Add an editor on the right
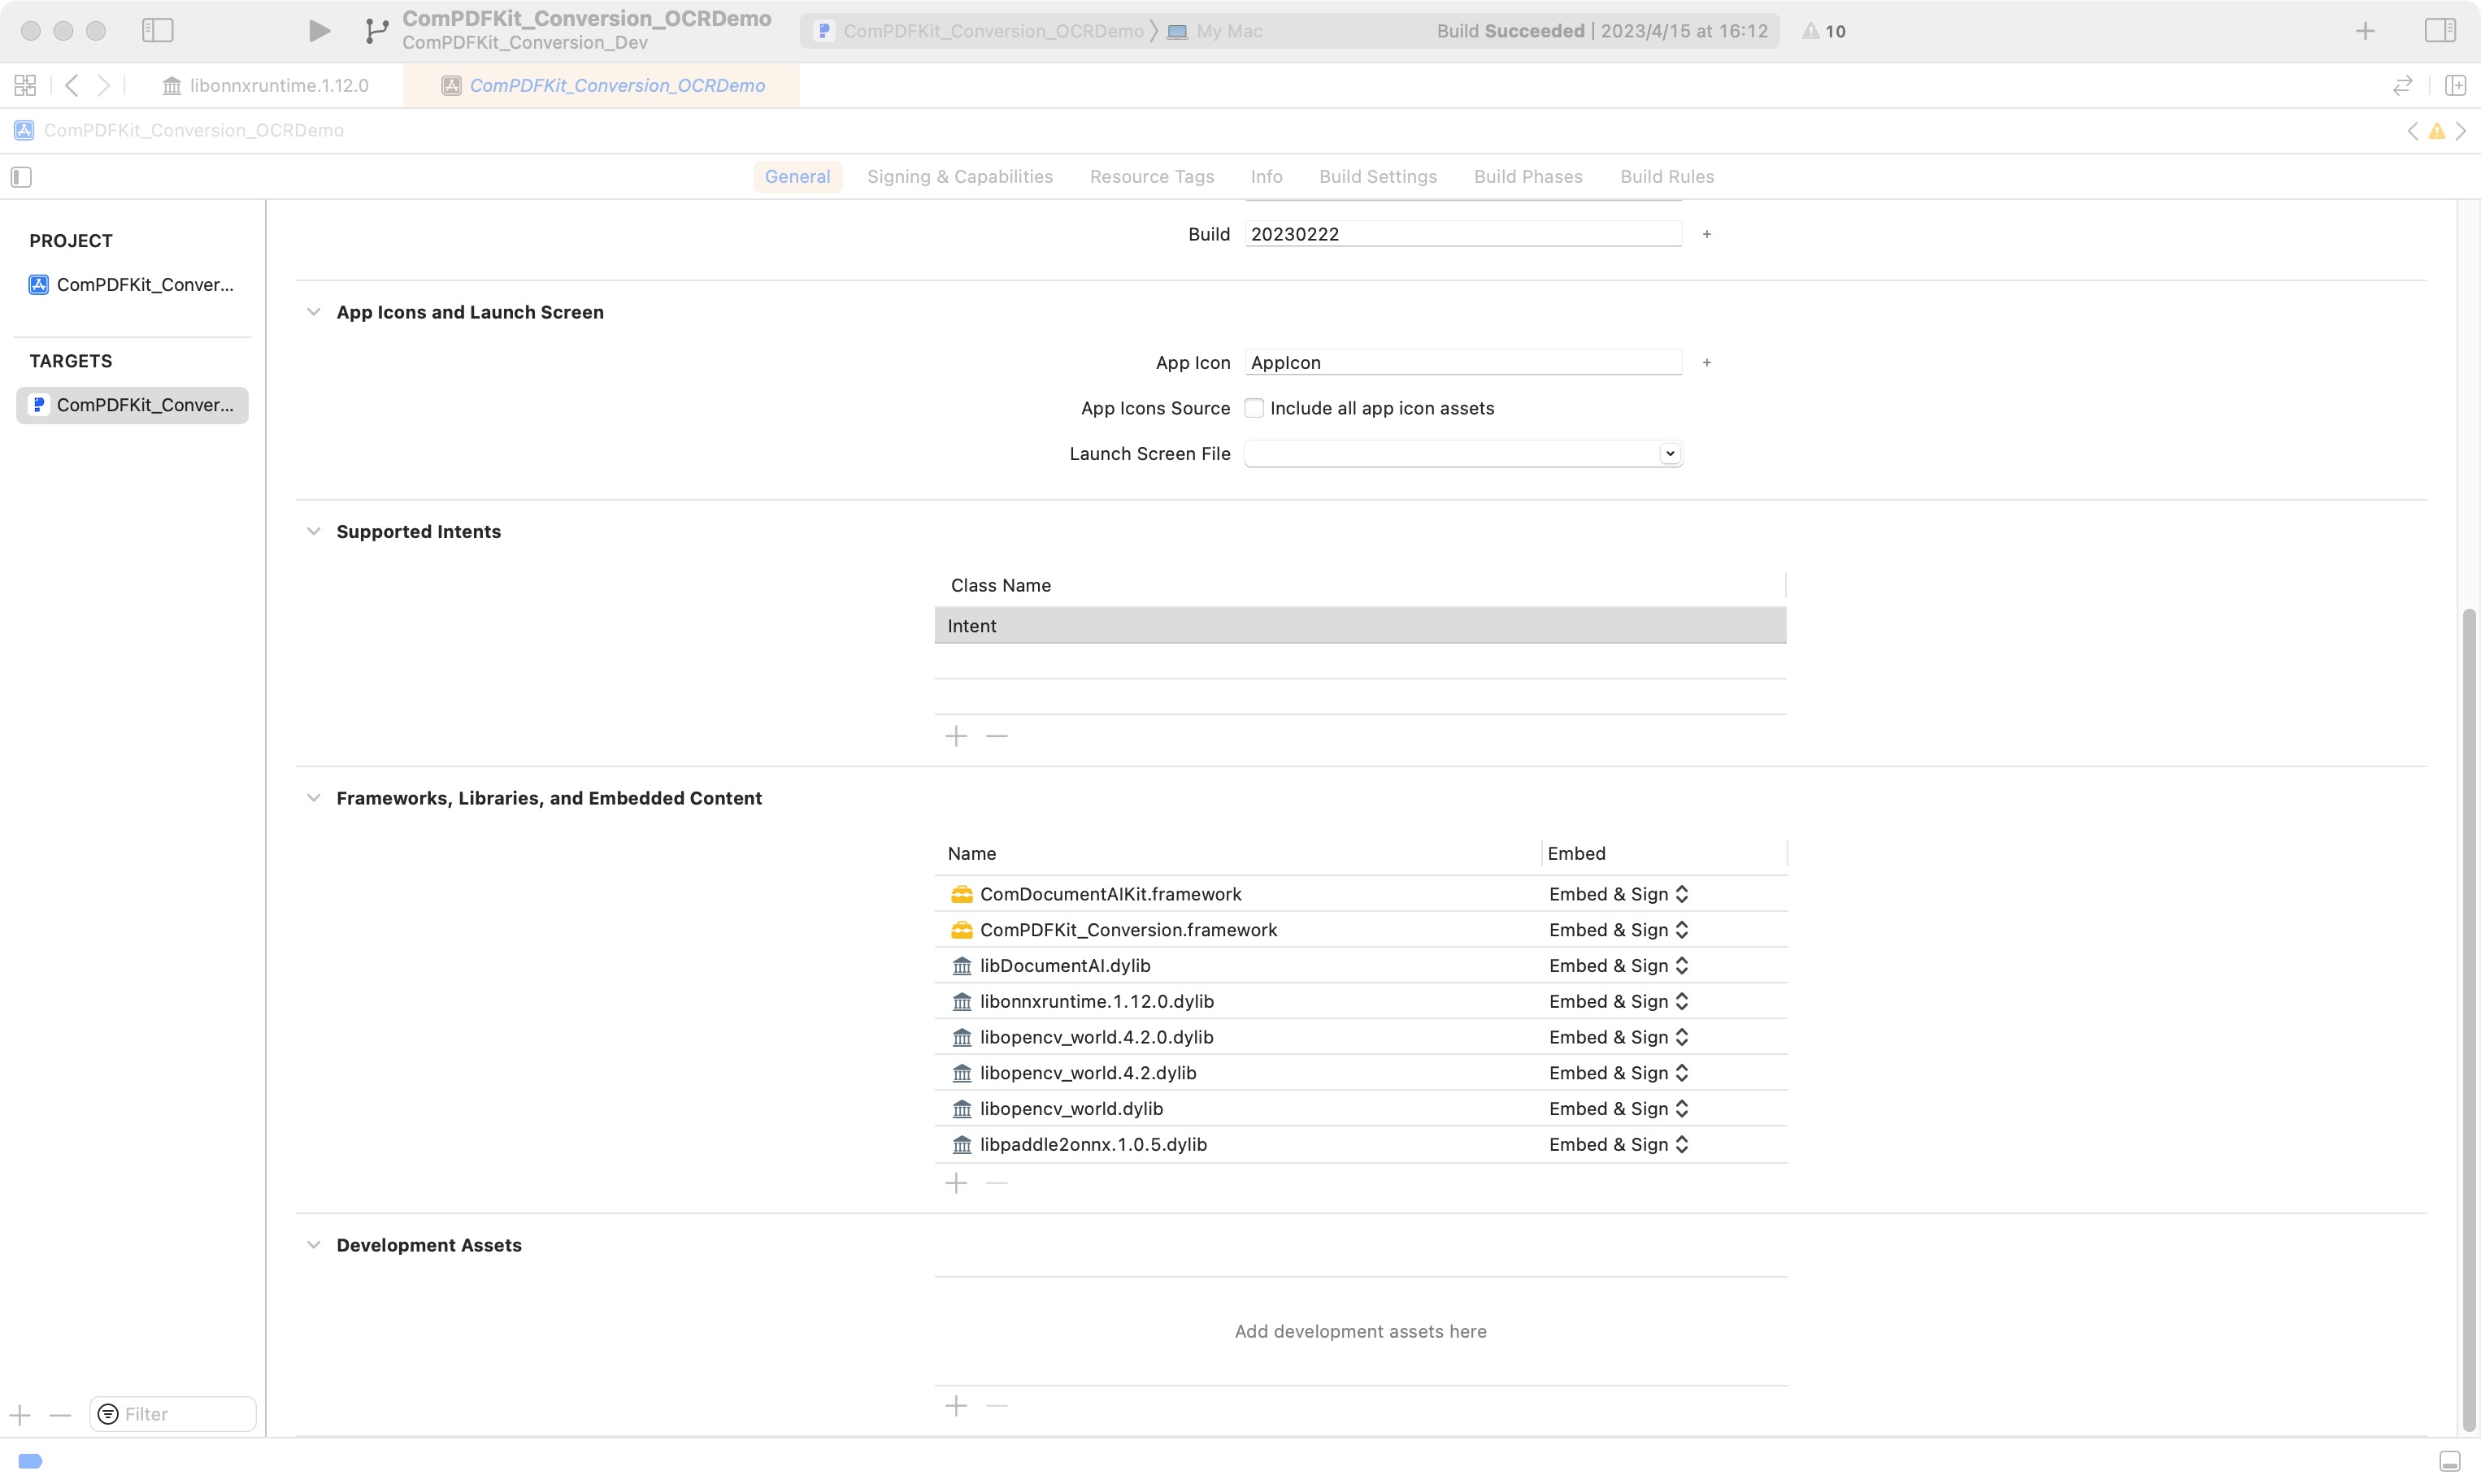Screen dimensions: 2481x1484 coord(2455,86)
